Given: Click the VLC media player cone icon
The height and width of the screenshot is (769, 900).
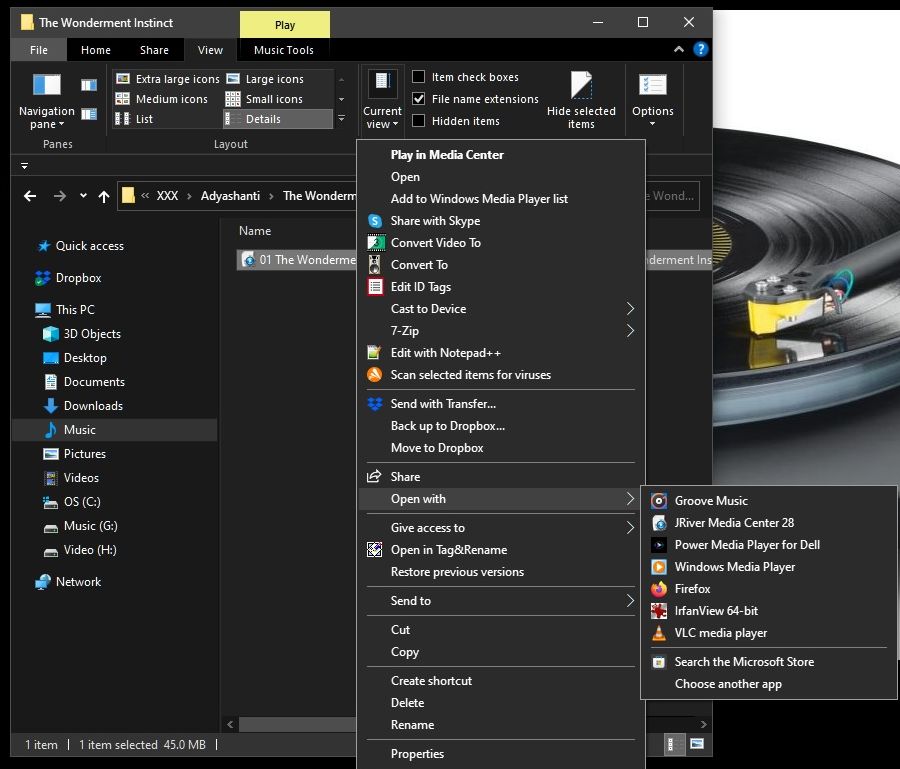Looking at the screenshot, I should click(658, 633).
